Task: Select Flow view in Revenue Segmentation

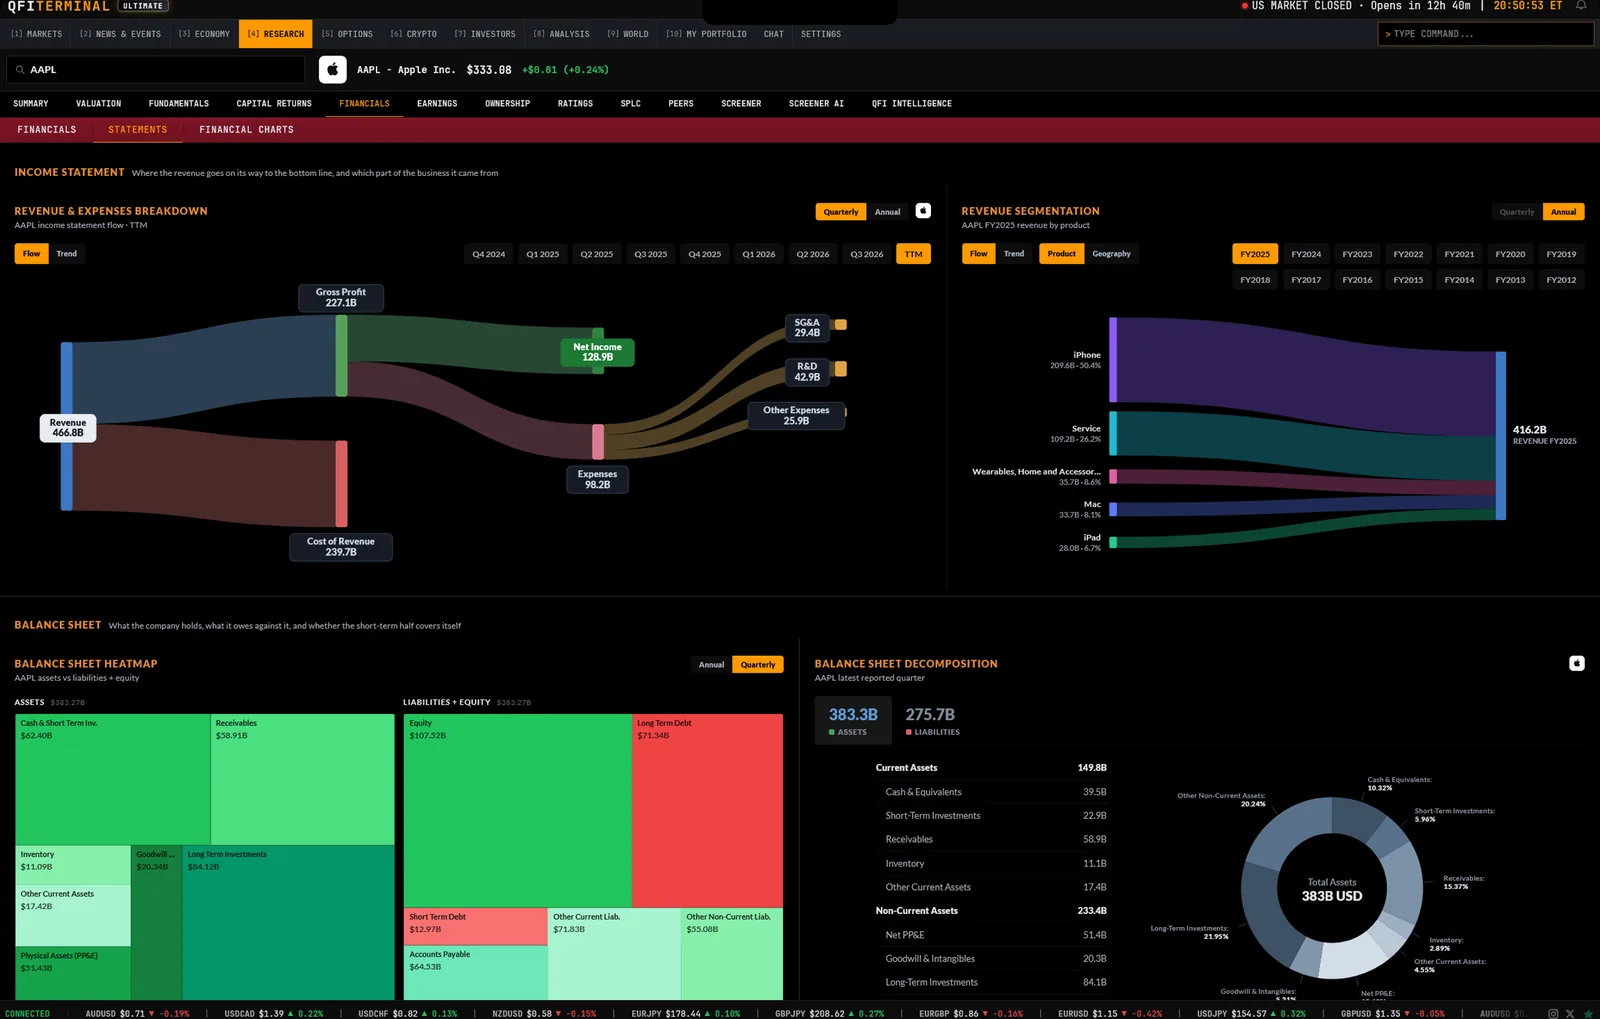Action: click(979, 254)
